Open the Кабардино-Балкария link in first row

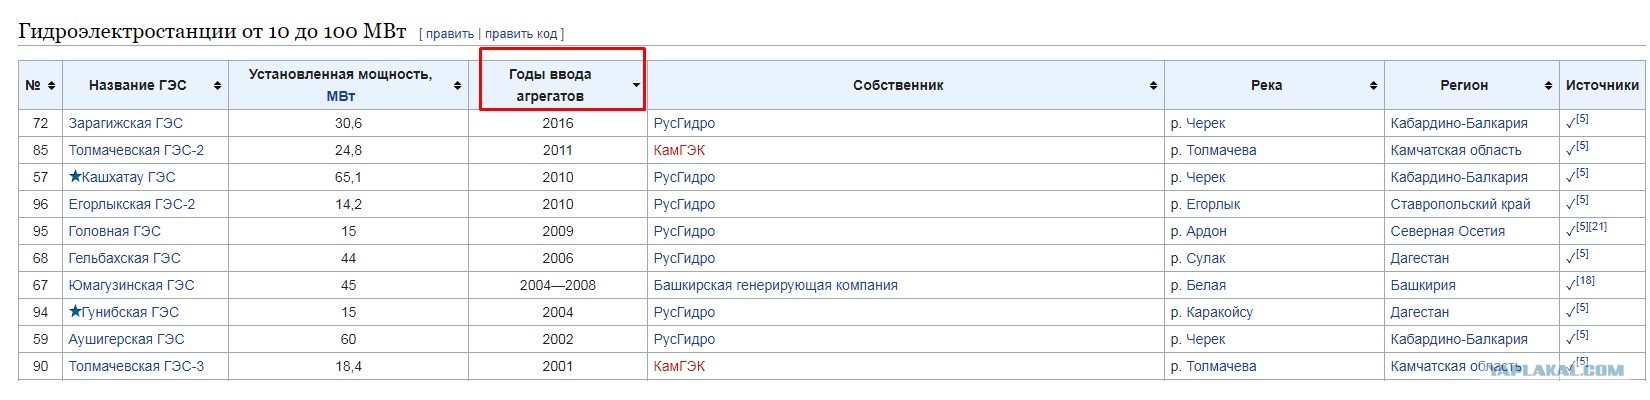click(x=1459, y=123)
